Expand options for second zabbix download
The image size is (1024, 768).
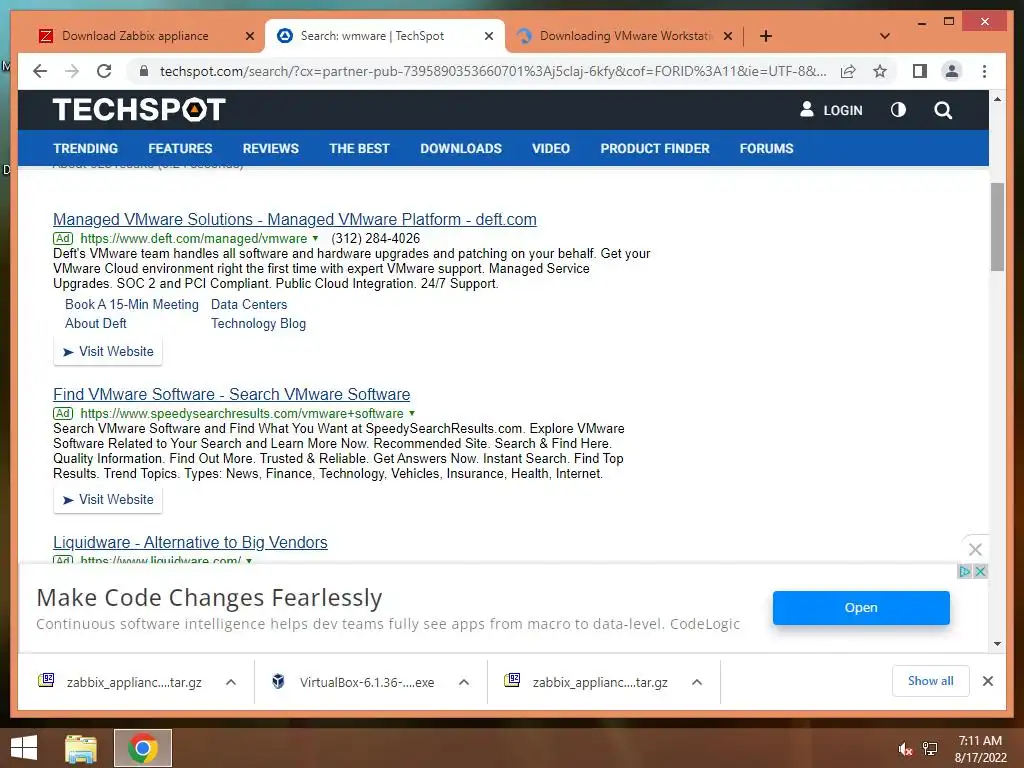(x=697, y=682)
